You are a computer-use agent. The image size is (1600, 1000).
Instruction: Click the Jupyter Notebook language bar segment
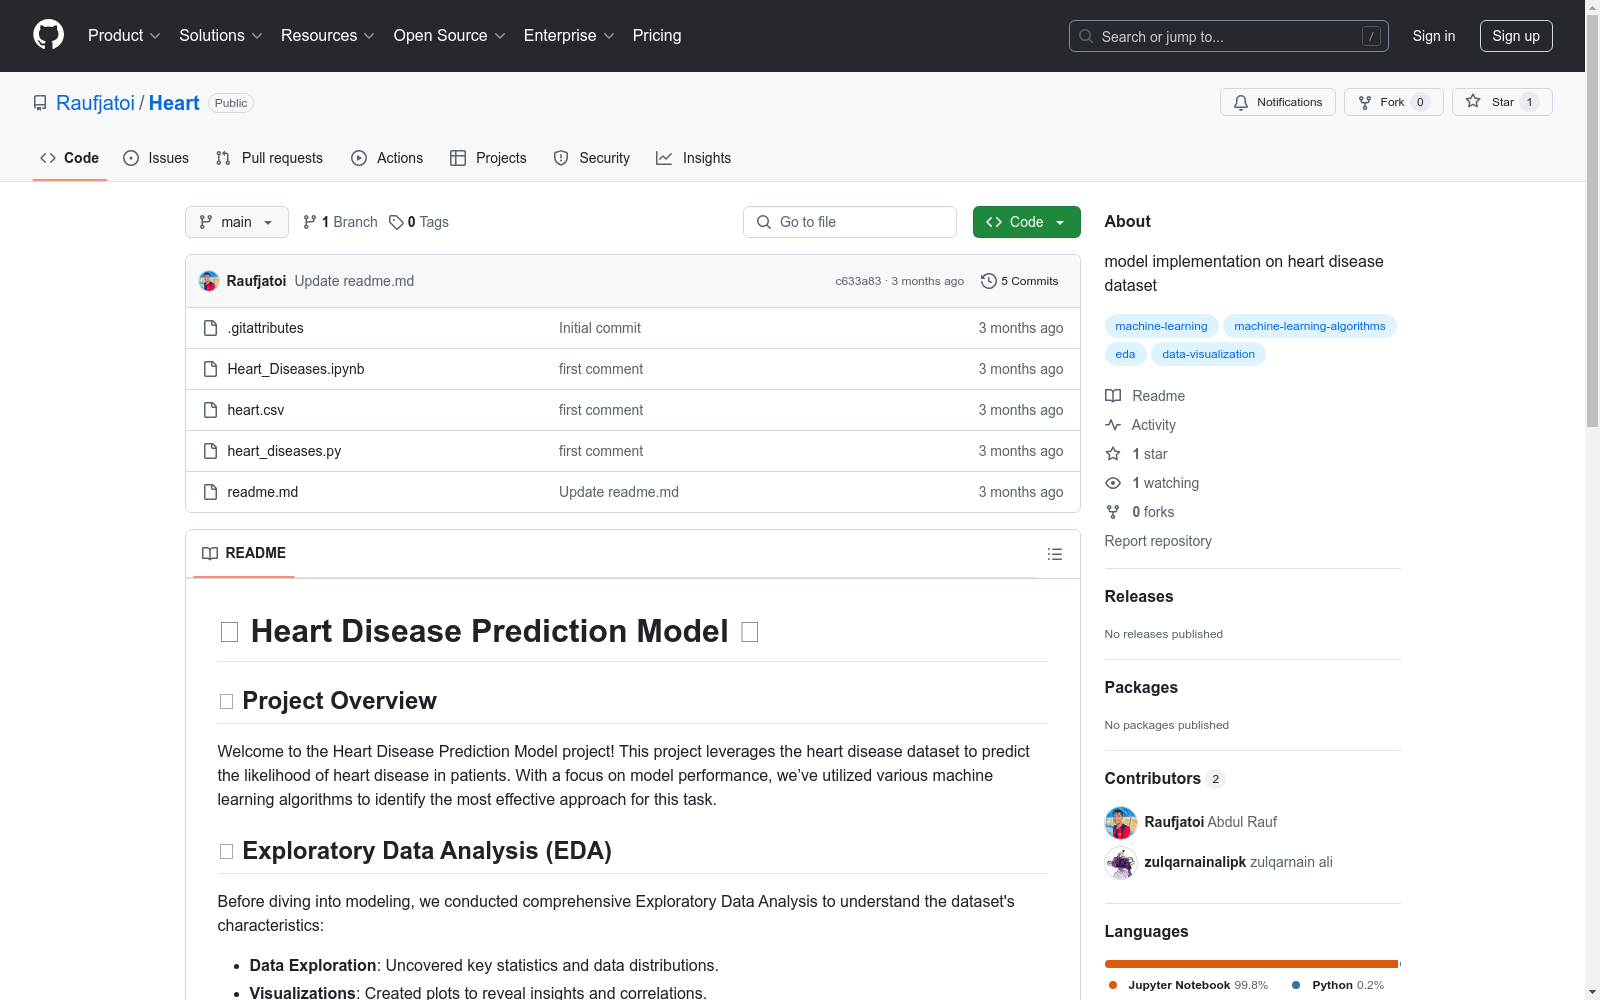coord(1251,964)
